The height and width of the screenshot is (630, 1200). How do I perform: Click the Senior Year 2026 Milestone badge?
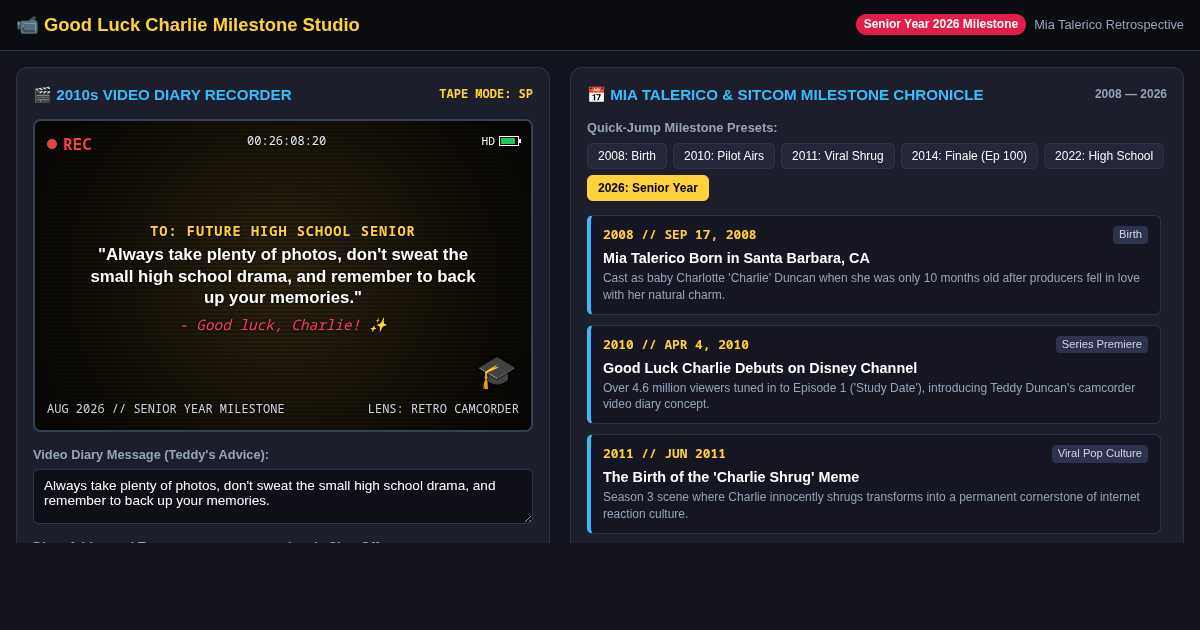point(941,24)
